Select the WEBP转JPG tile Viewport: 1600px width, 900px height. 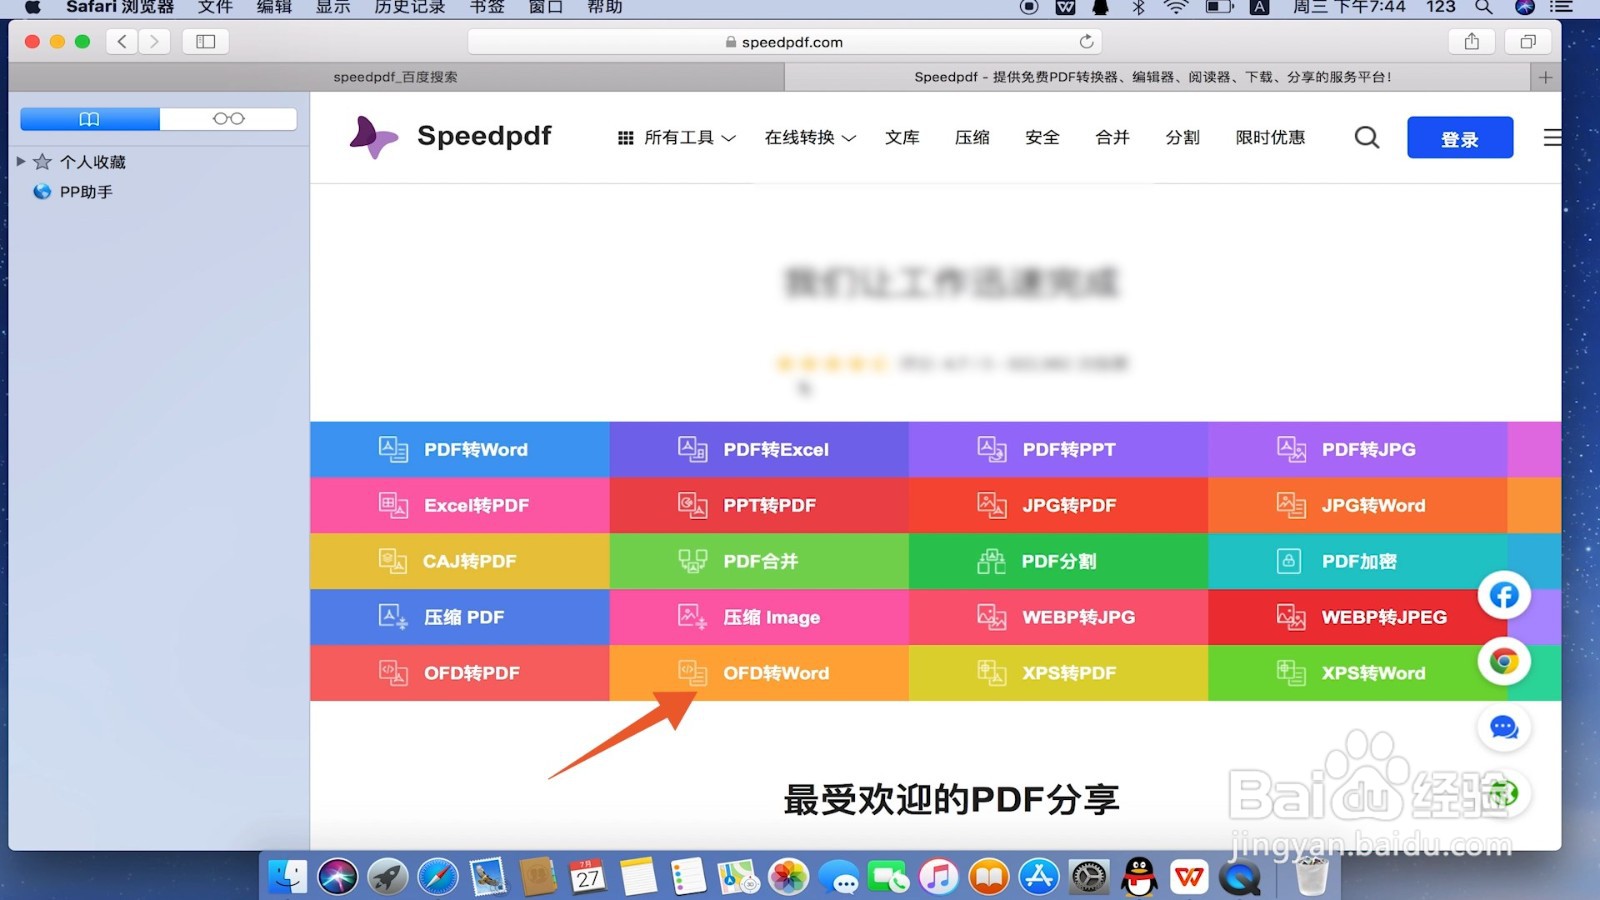pos(1058,617)
